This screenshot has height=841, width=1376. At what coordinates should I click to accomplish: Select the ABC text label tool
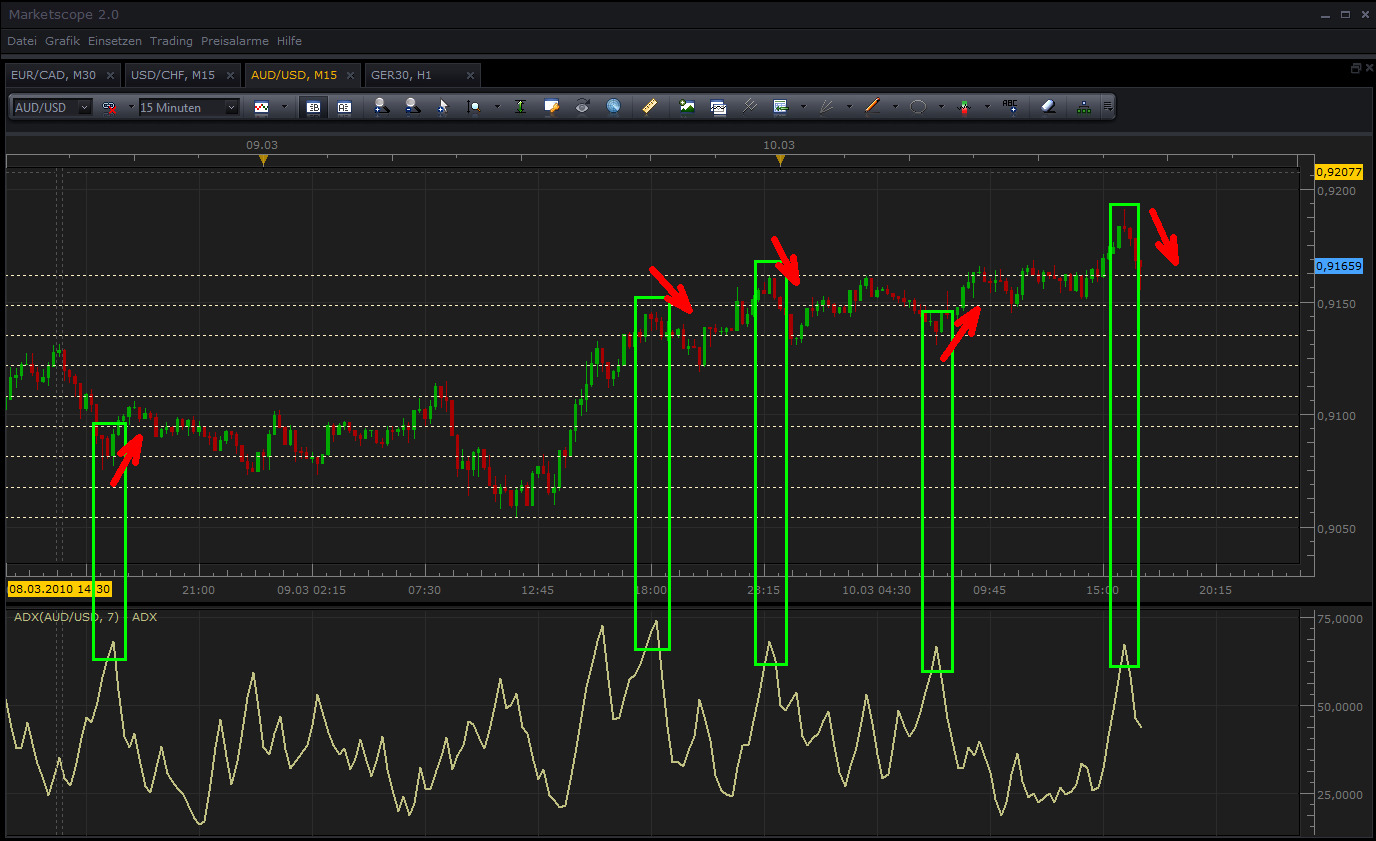pyautogui.click(x=1010, y=107)
